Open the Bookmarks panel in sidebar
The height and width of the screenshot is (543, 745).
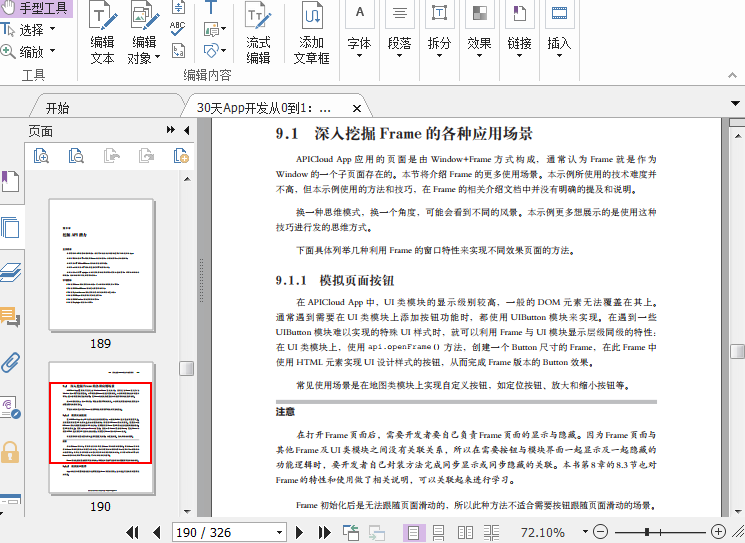pyautogui.click(x=10, y=182)
